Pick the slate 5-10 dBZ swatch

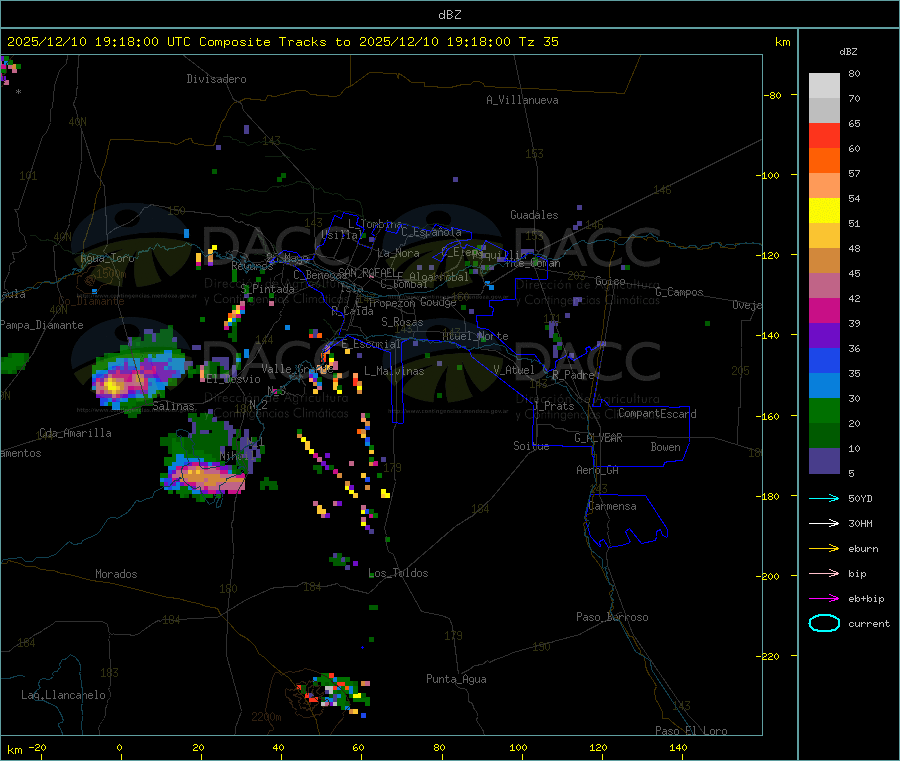click(824, 461)
